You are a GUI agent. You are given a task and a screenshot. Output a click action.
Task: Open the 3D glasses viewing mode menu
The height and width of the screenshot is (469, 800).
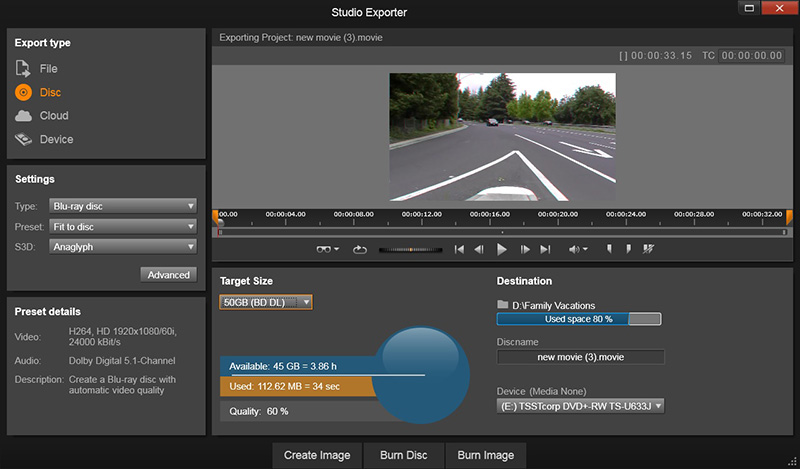(x=327, y=249)
